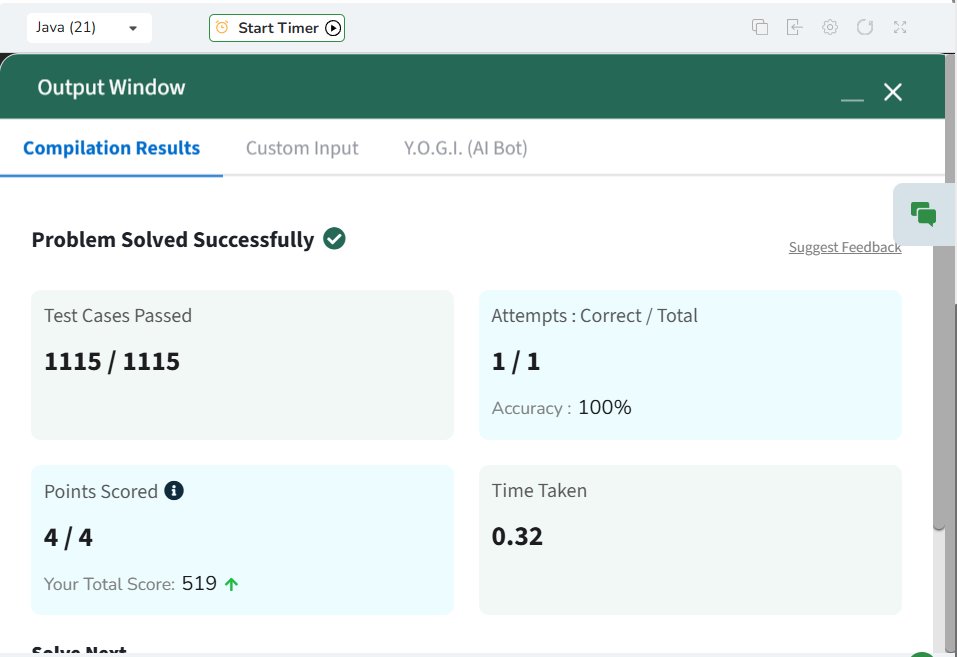Screen dimensions: 957x657
Task: Click the "1 / 1" attempts value
Action: pos(516,361)
